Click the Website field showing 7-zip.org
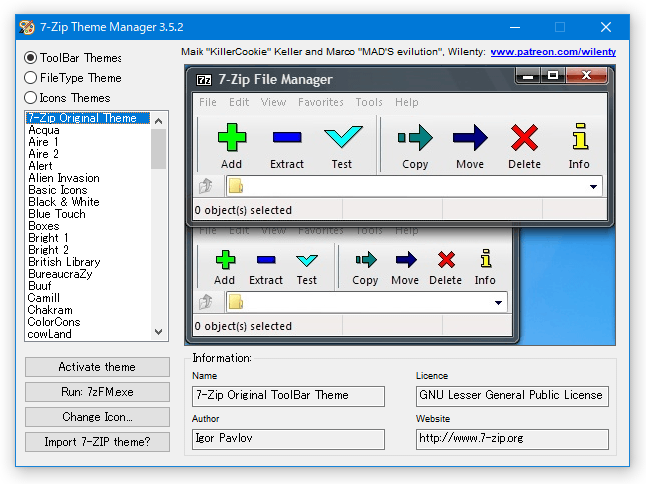The image size is (646, 484). pyautogui.click(x=512, y=439)
